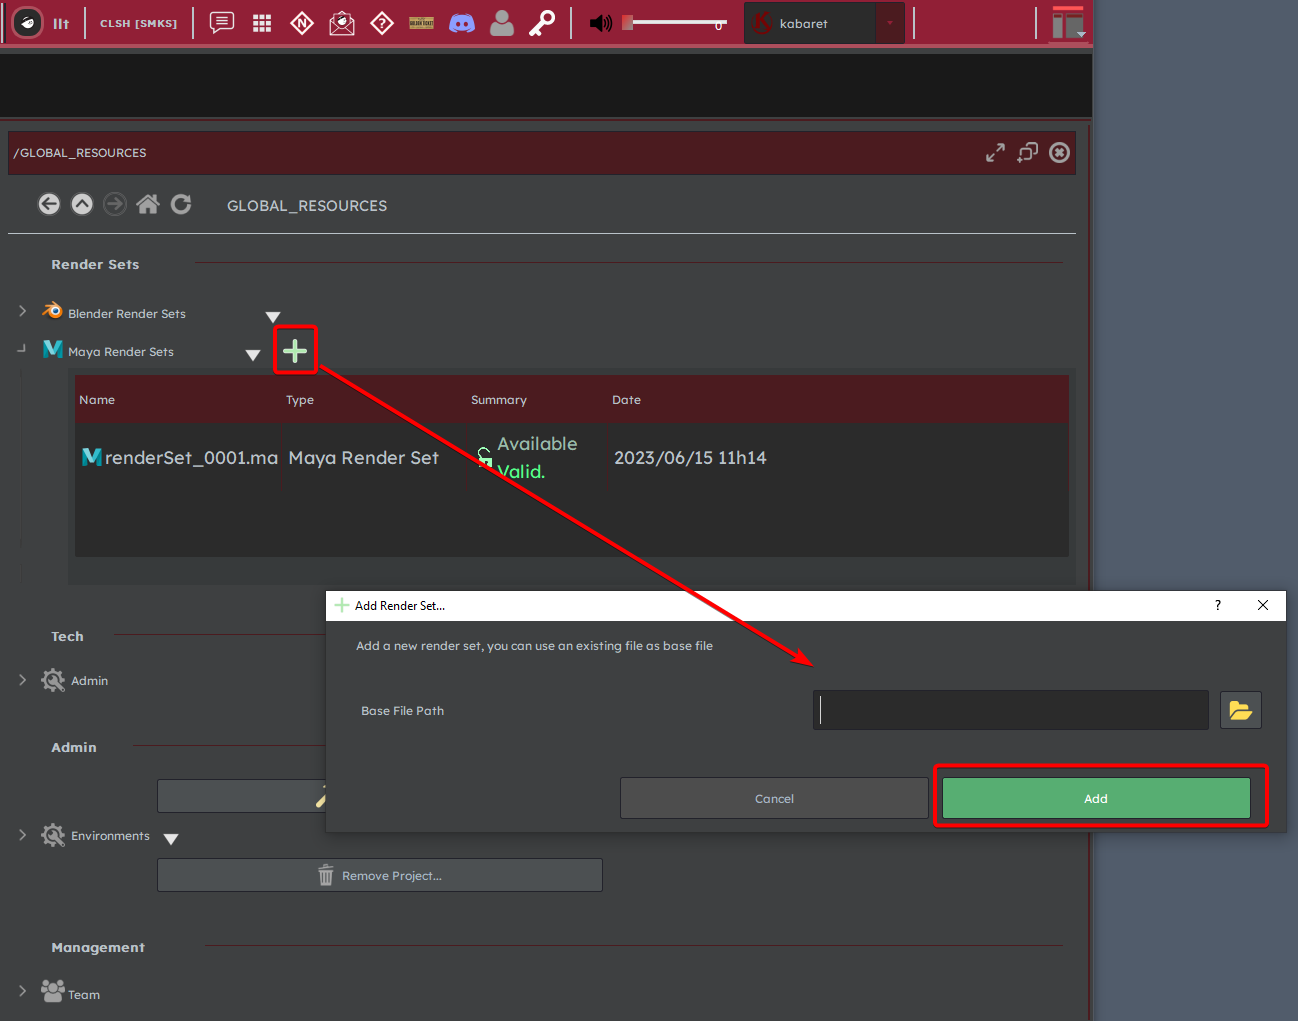The image size is (1298, 1021).
Task: Sort table by Type column header
Action: tap(300, 400)
